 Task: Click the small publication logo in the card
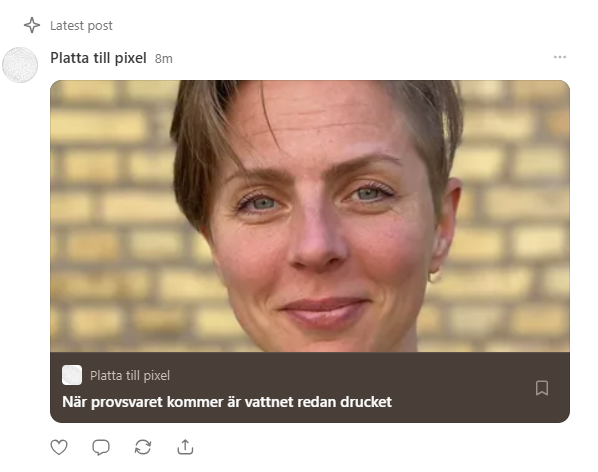pos(72,375)
